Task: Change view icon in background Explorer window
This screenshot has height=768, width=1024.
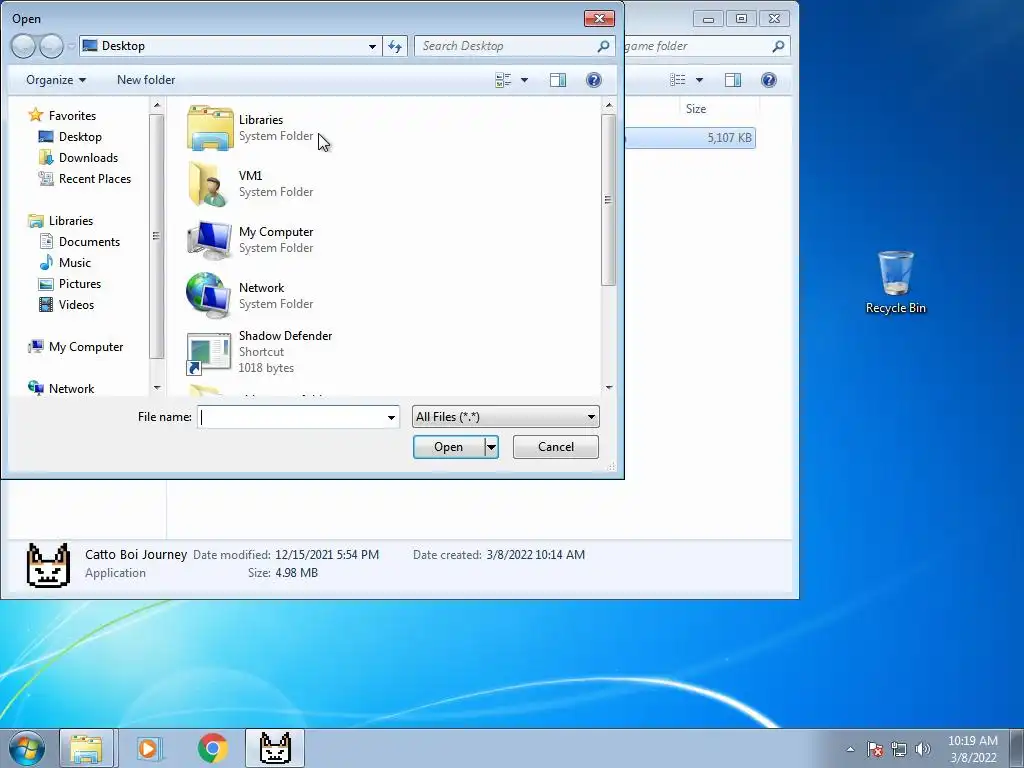Action: (x=678, y=80)
